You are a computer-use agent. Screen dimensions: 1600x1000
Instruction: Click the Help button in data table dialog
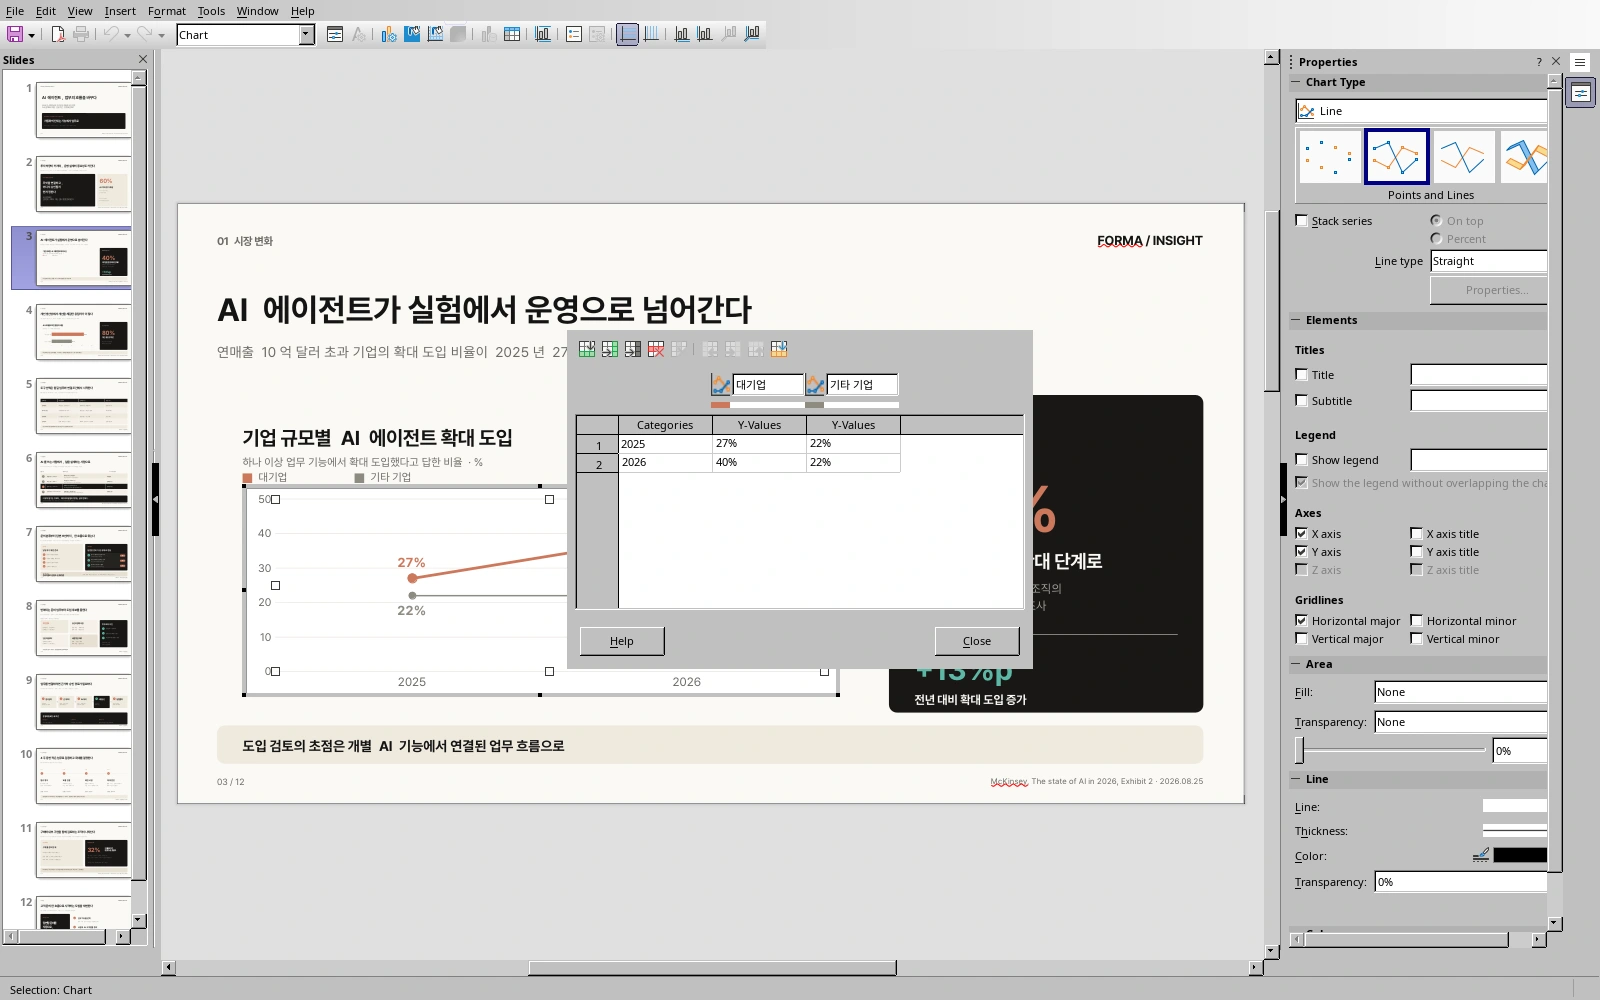pos(622,641)
